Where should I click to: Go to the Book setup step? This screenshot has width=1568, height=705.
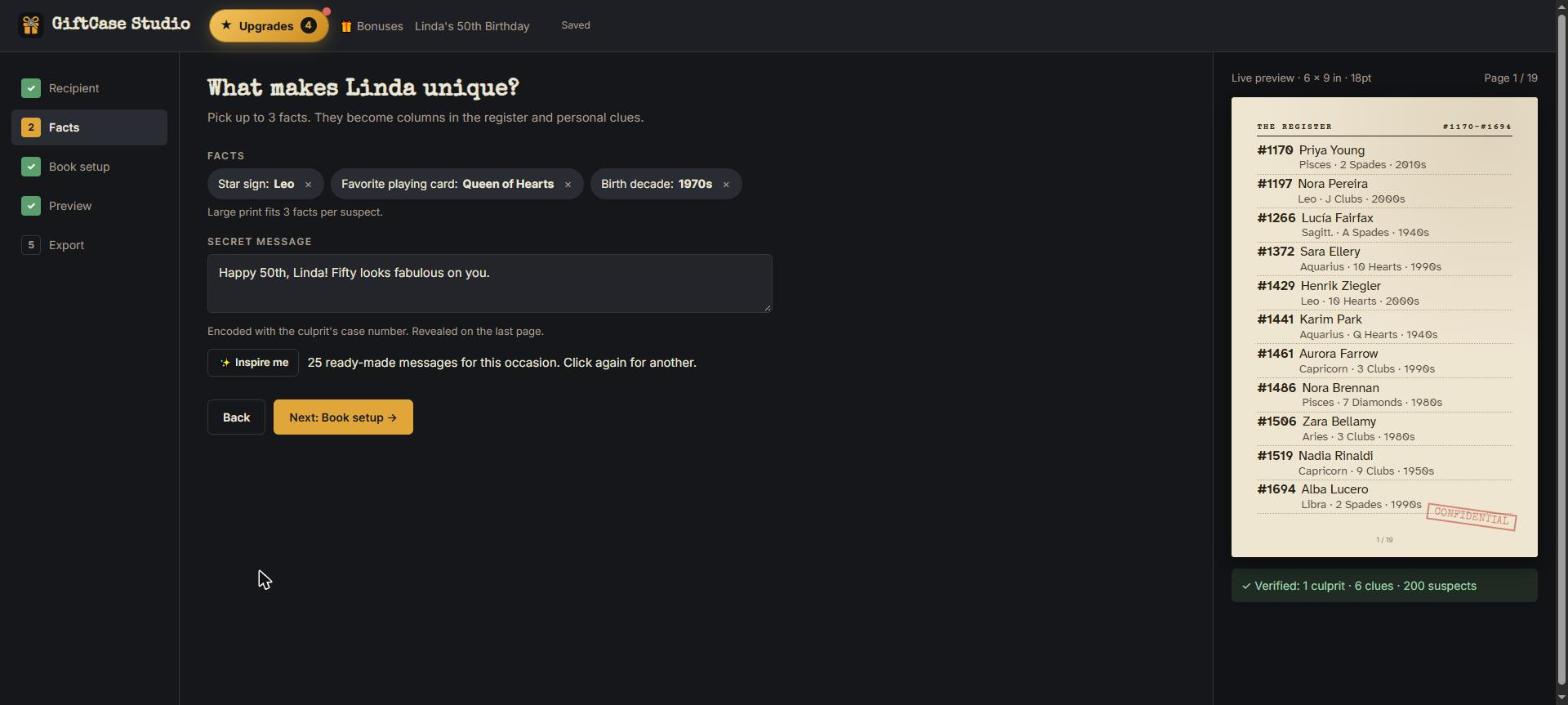(x=89, y=166)
